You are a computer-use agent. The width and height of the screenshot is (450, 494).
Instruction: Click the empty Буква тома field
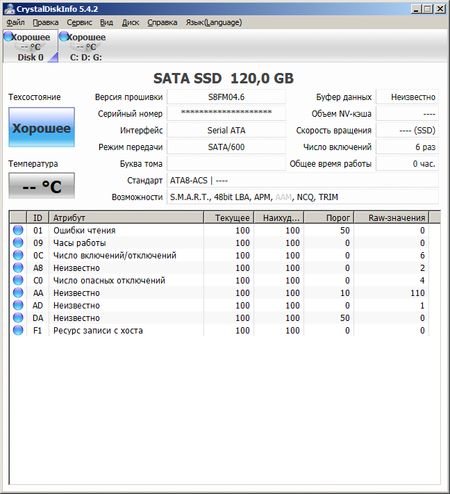tap(226, 164)
